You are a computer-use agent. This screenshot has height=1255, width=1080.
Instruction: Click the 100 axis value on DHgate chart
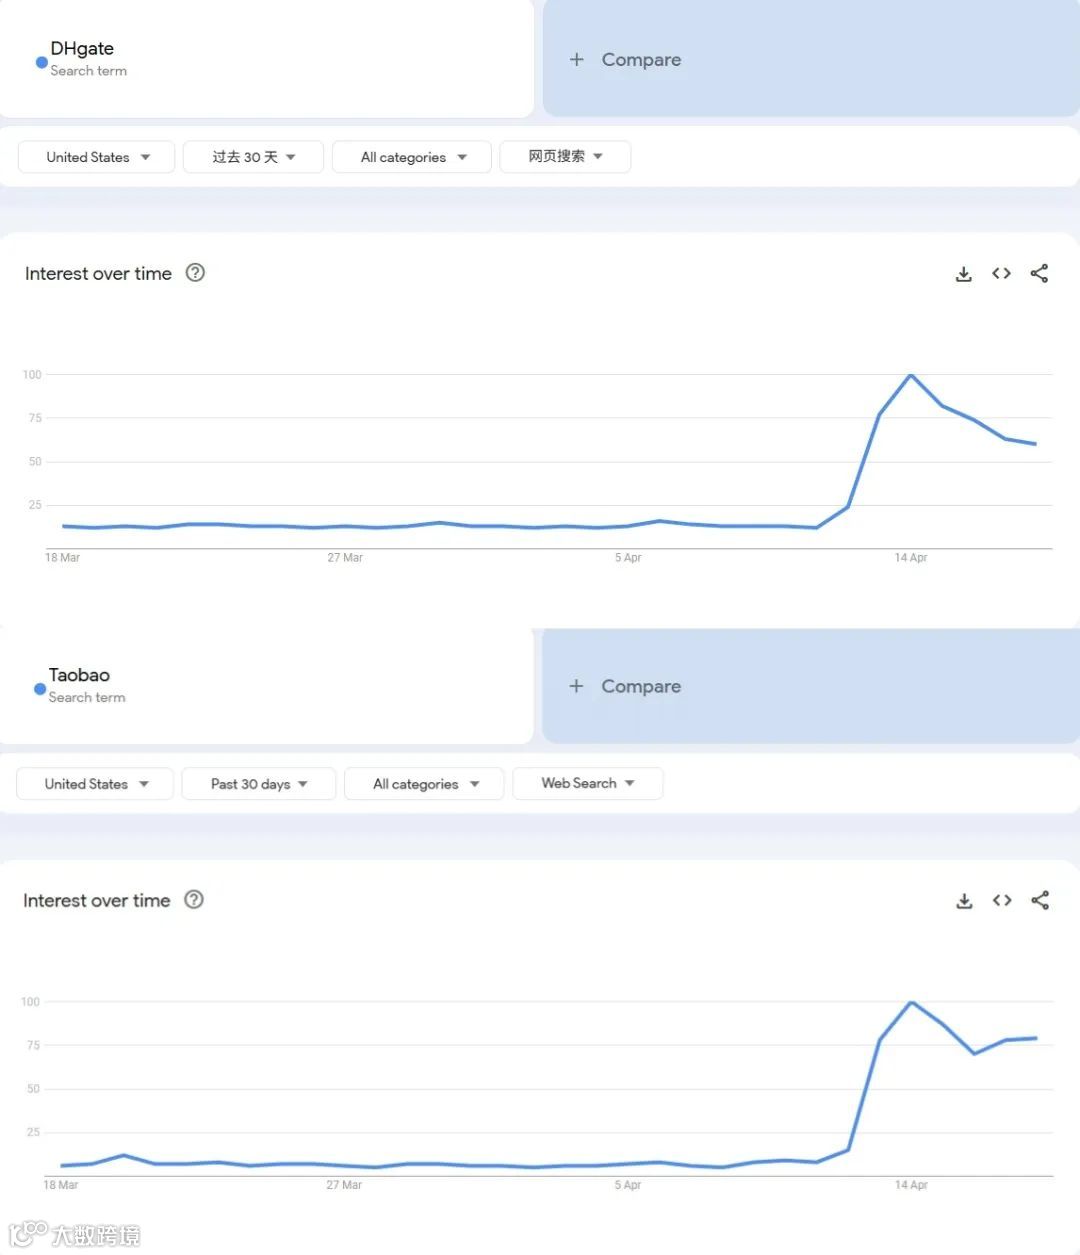pyautogui.click(x=32, y=375)
